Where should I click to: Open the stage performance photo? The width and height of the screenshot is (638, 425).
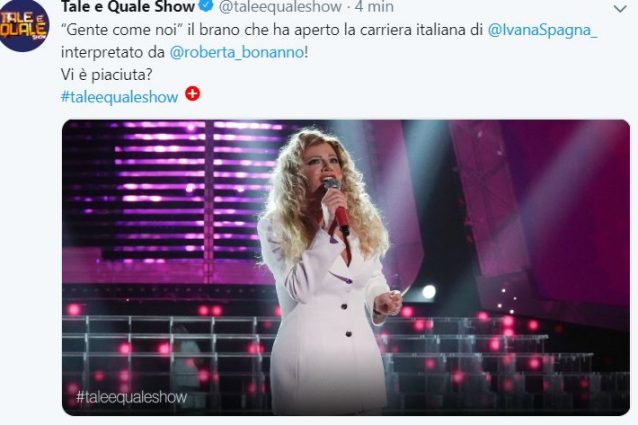[346, 267]
